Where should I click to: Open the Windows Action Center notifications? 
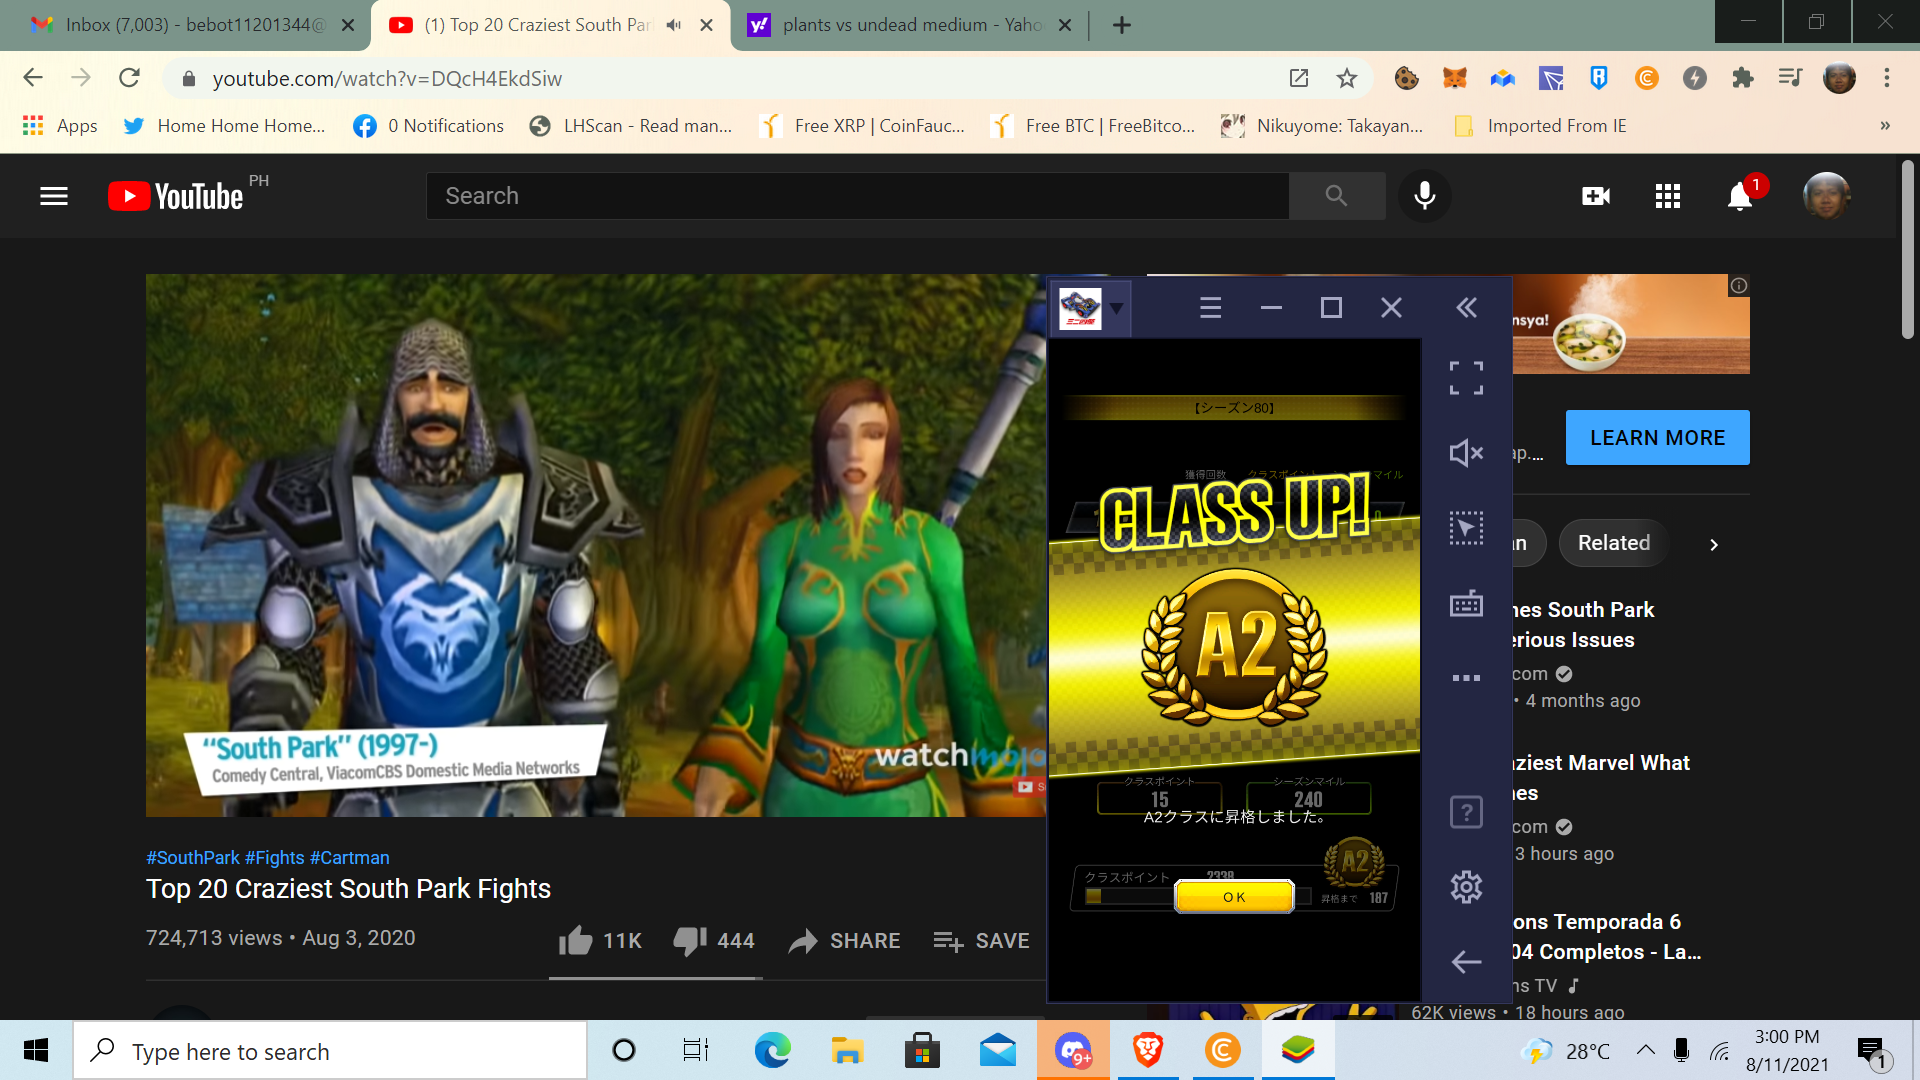1871,1051
